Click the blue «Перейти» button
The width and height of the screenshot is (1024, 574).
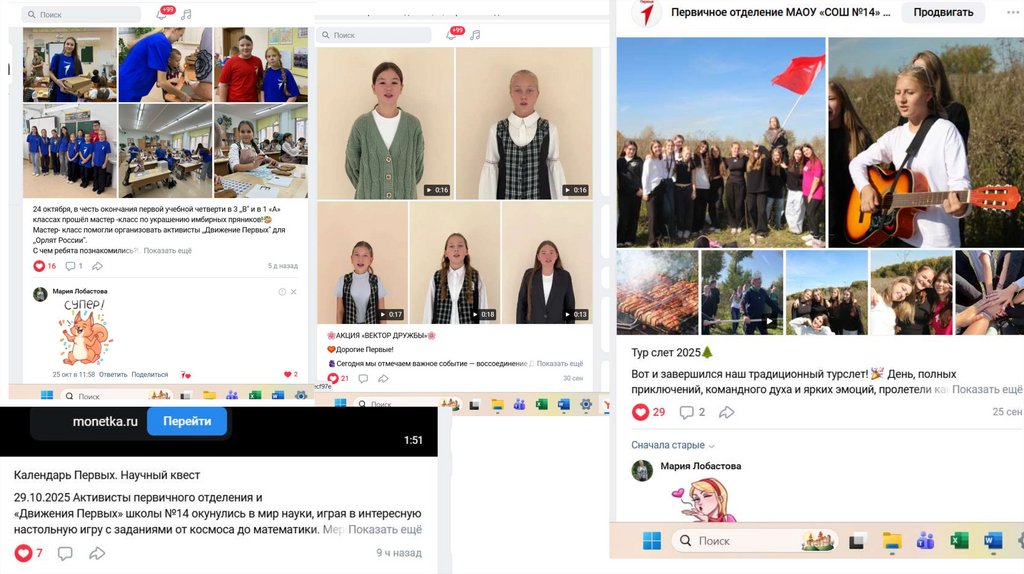tap(187, 421)
